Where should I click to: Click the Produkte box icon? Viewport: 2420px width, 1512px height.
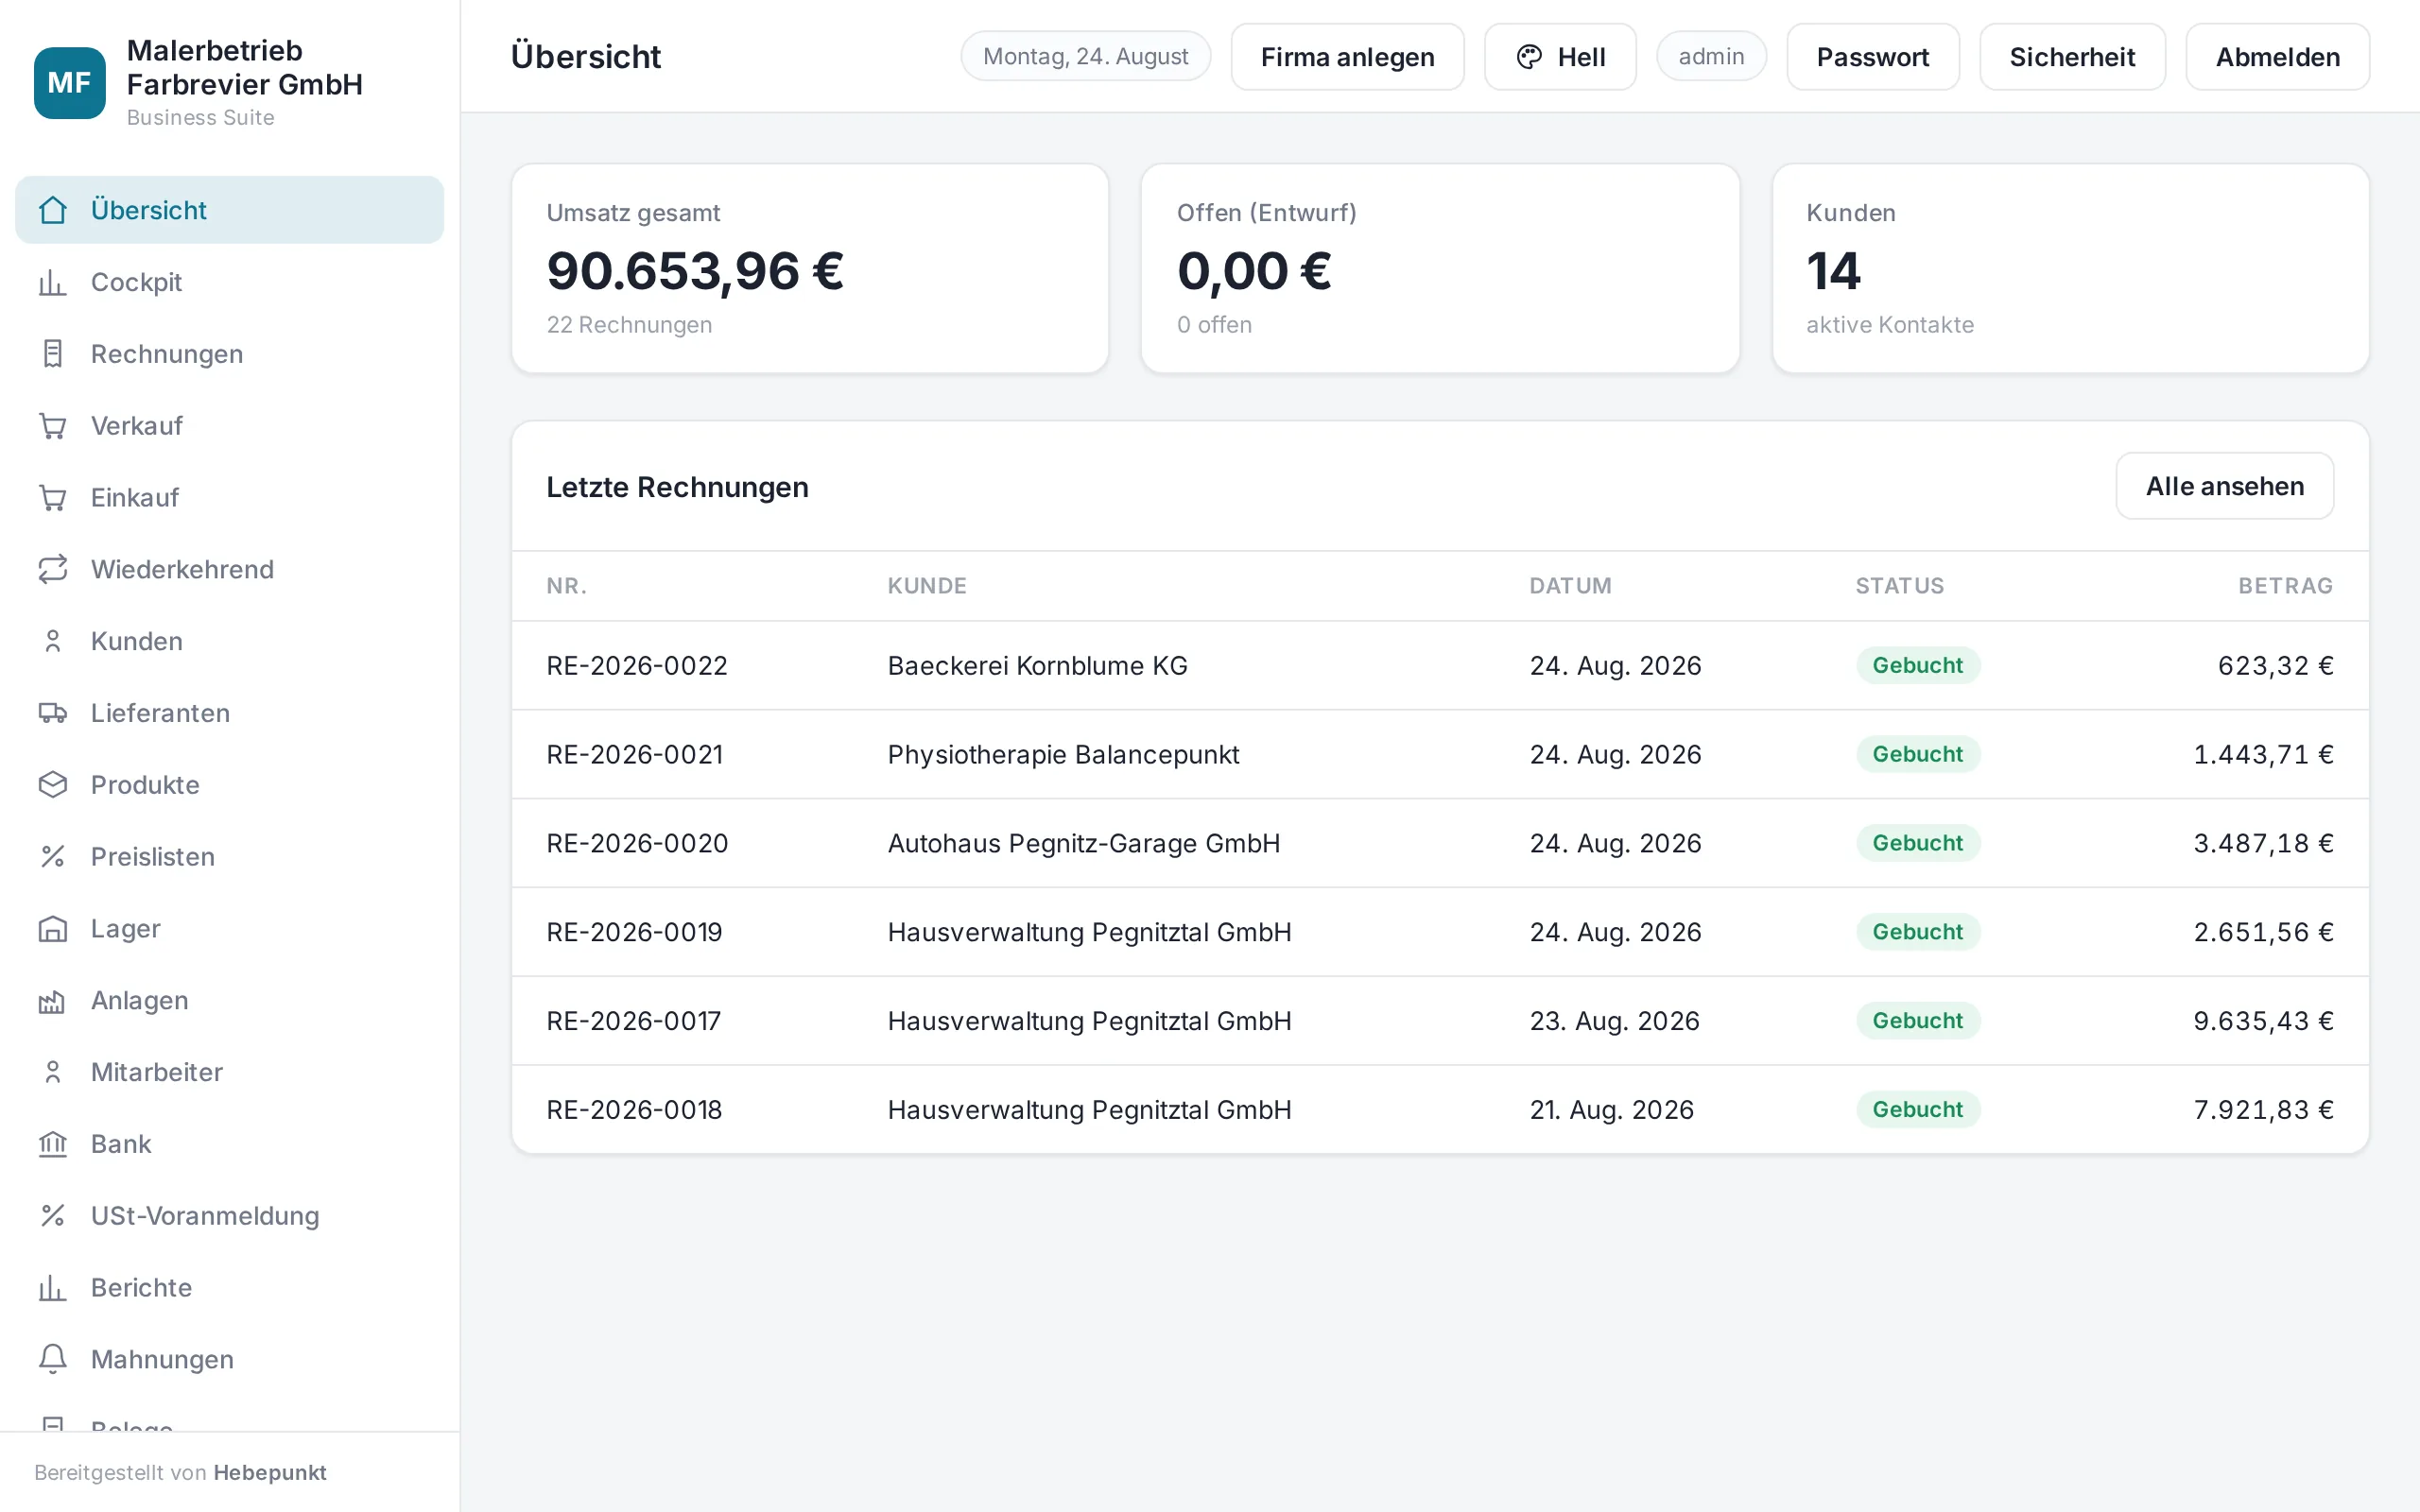pyautogui.click(x=53, y=785)
